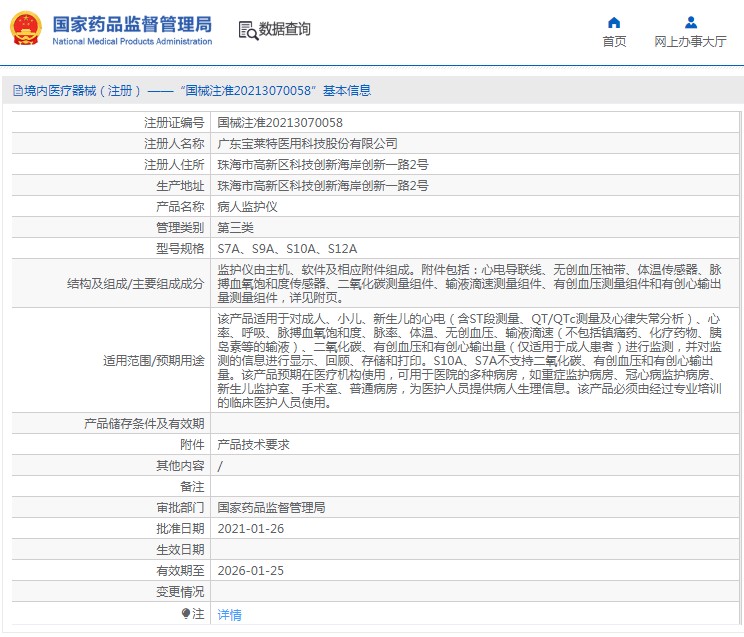Image resolution: width=744 pixels, height=637 pixels.
Task: Click the 产品储存条件及有效期 label
Action: pyautogui.click(x=144, y=423)
